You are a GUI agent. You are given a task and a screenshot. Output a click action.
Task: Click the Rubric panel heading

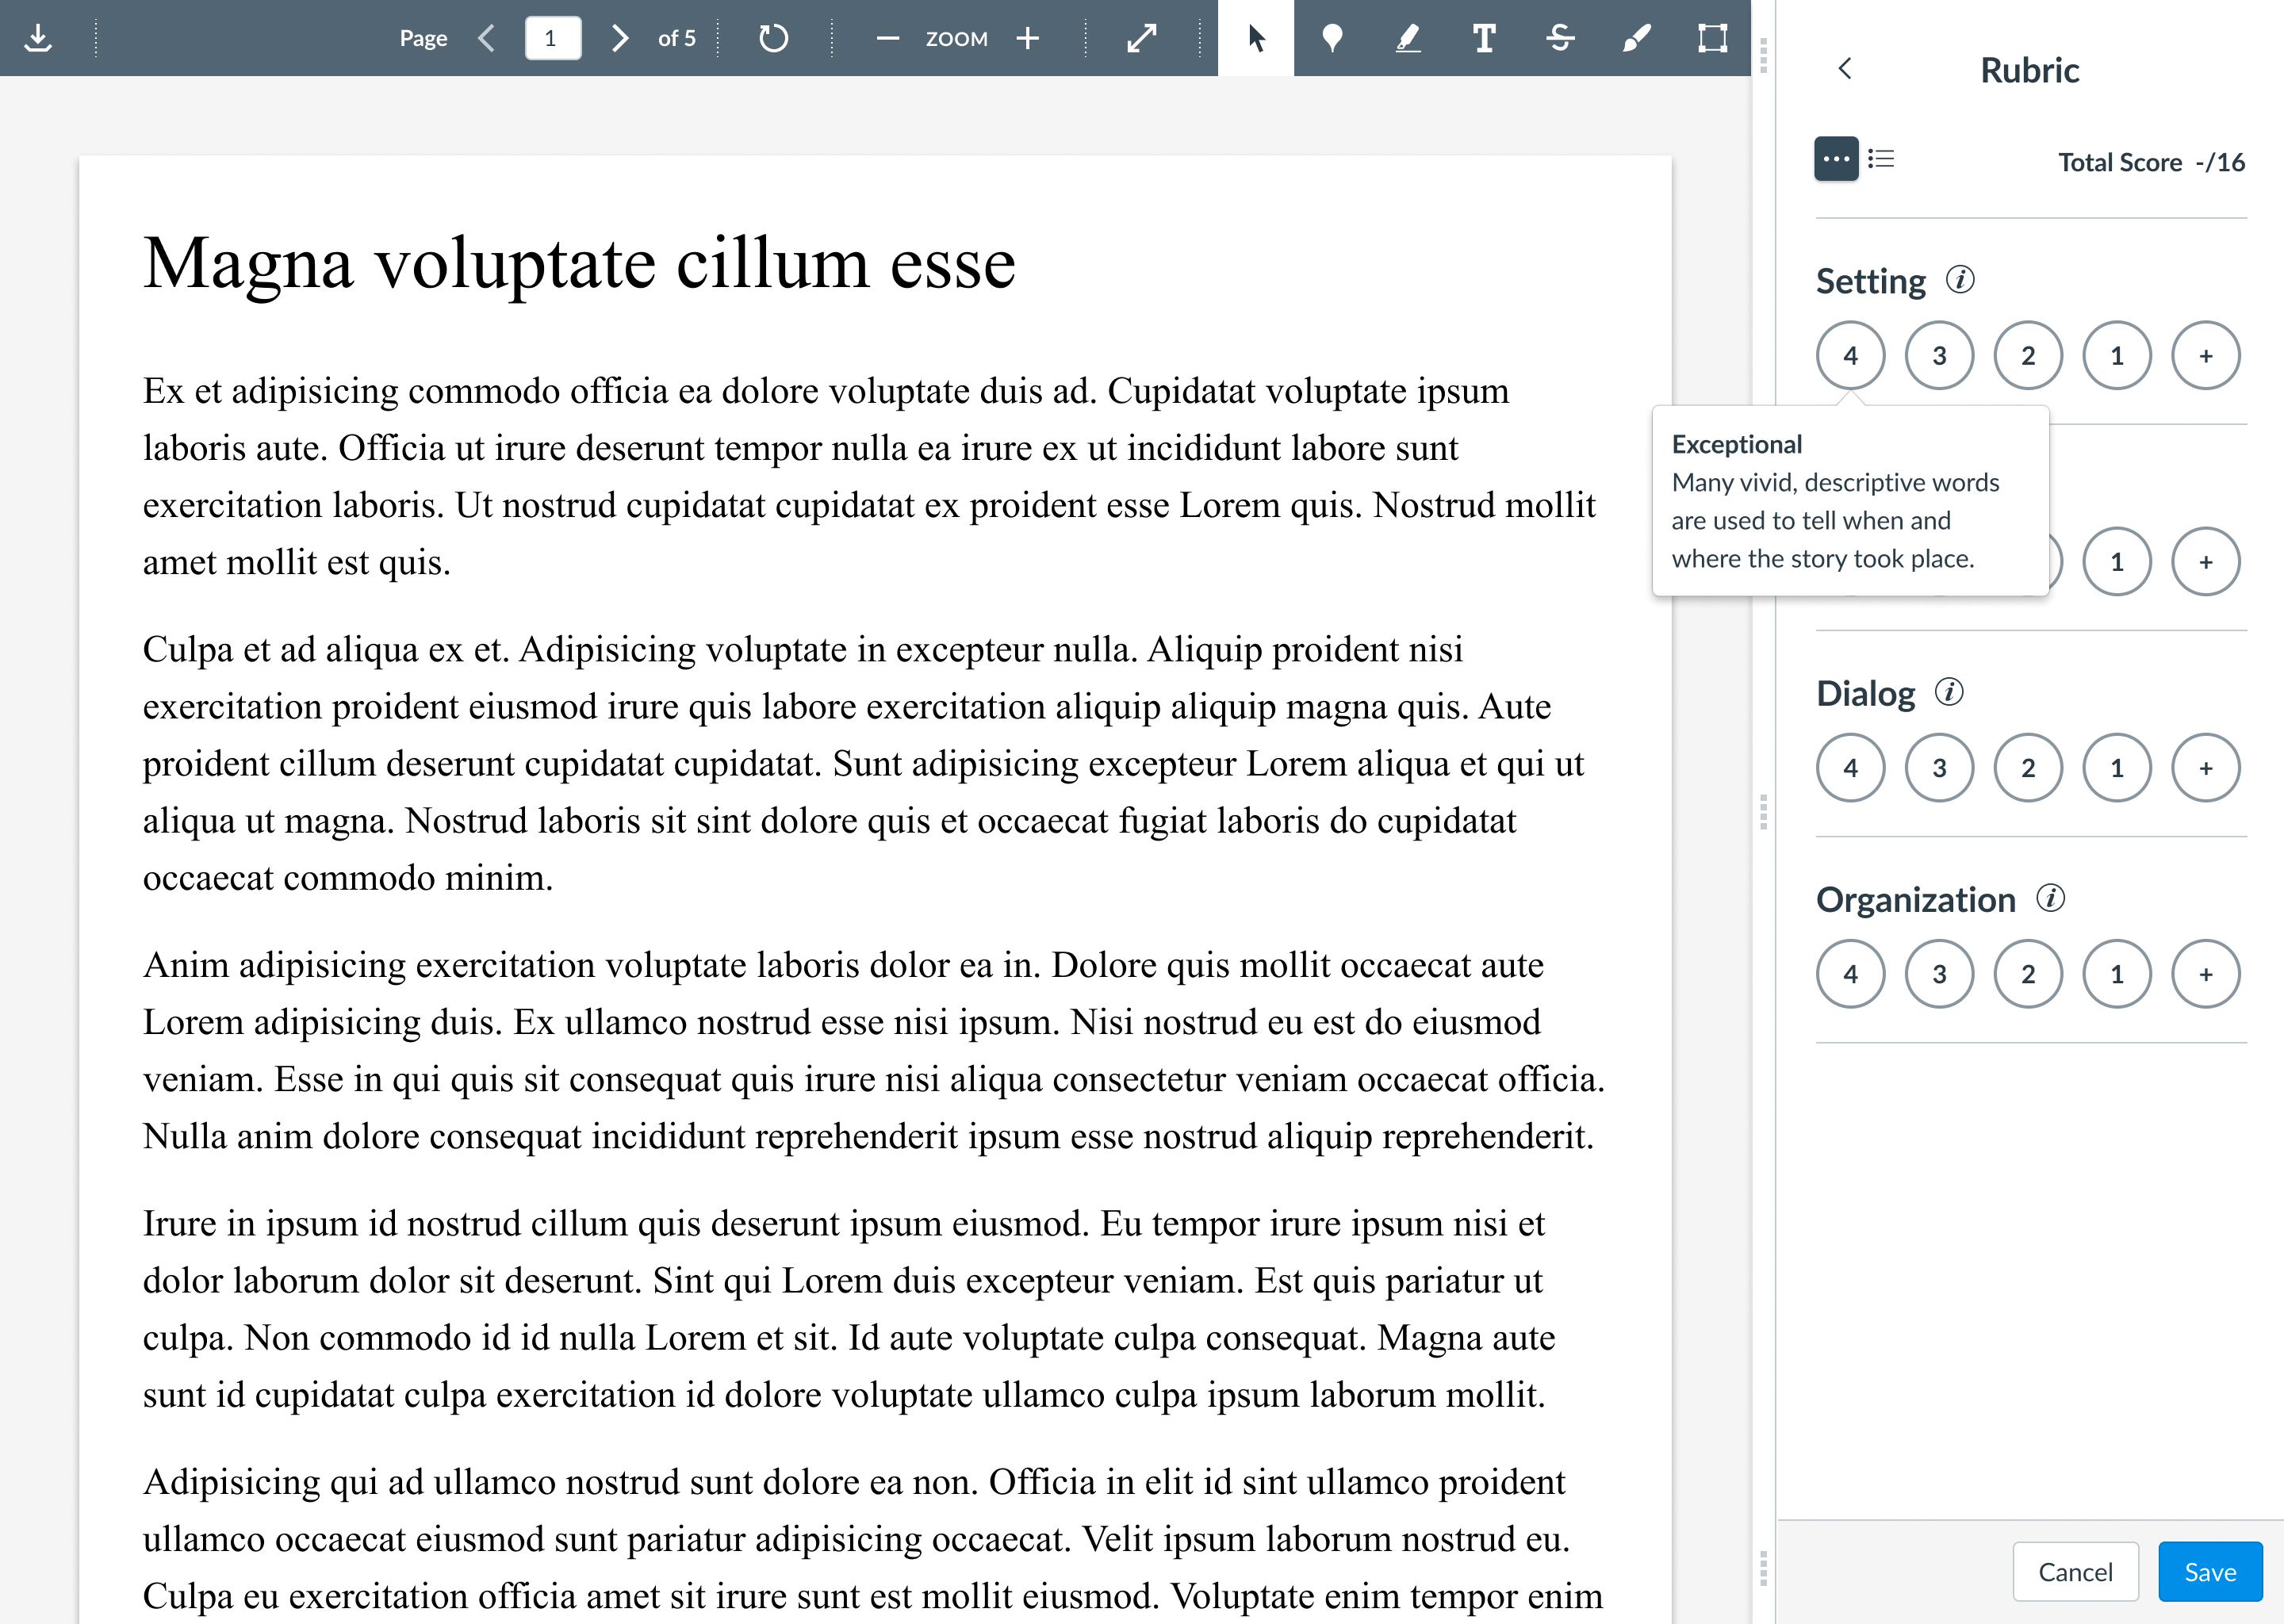(2029, 70)
